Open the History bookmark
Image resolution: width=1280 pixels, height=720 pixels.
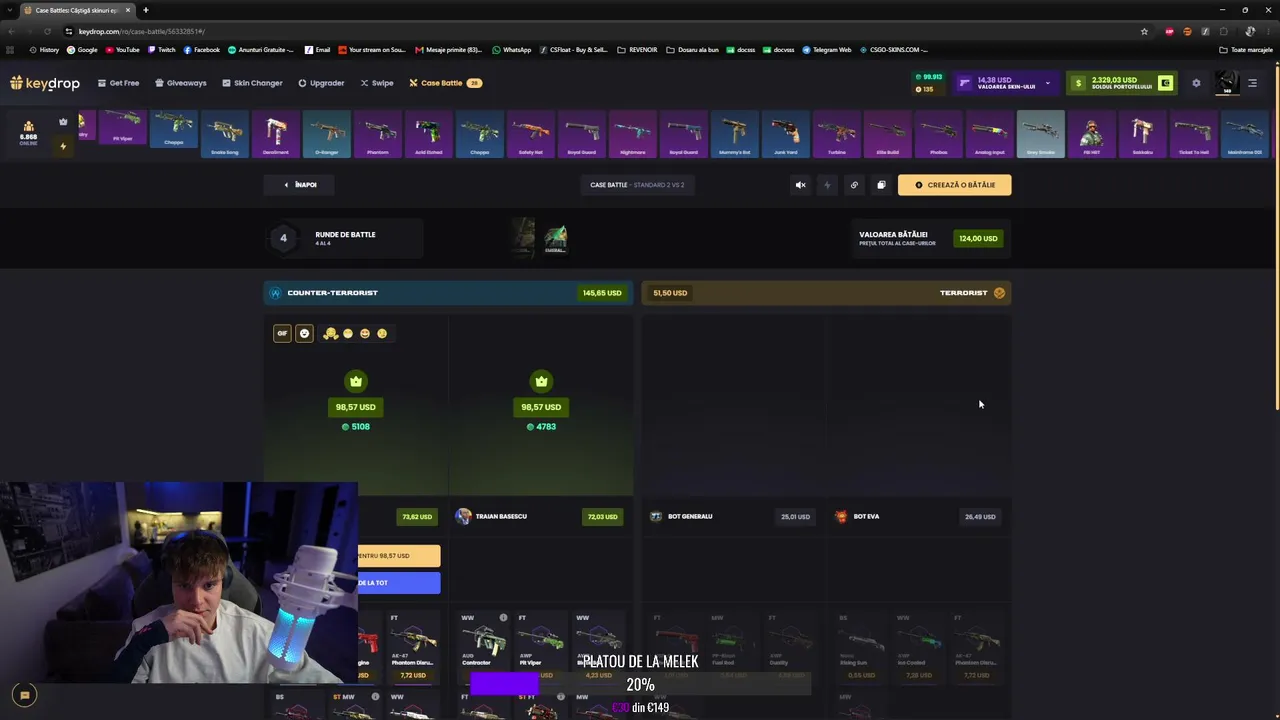pyautogui.click(x=44, y=50)
